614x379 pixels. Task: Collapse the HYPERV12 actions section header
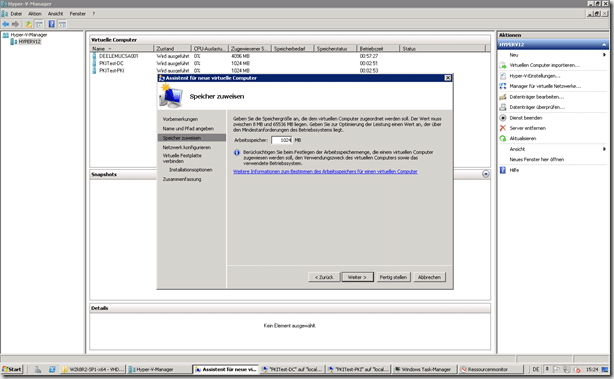coord(604,45)
